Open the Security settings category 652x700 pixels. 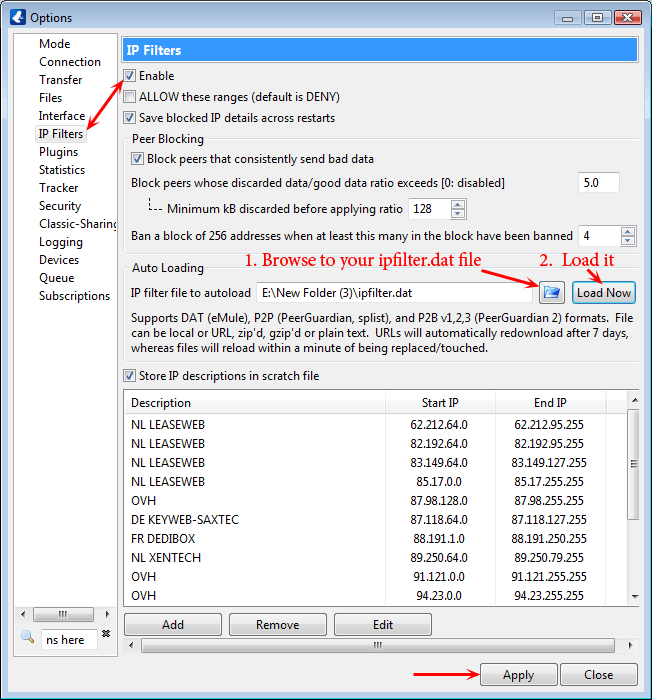coord(60,206)
